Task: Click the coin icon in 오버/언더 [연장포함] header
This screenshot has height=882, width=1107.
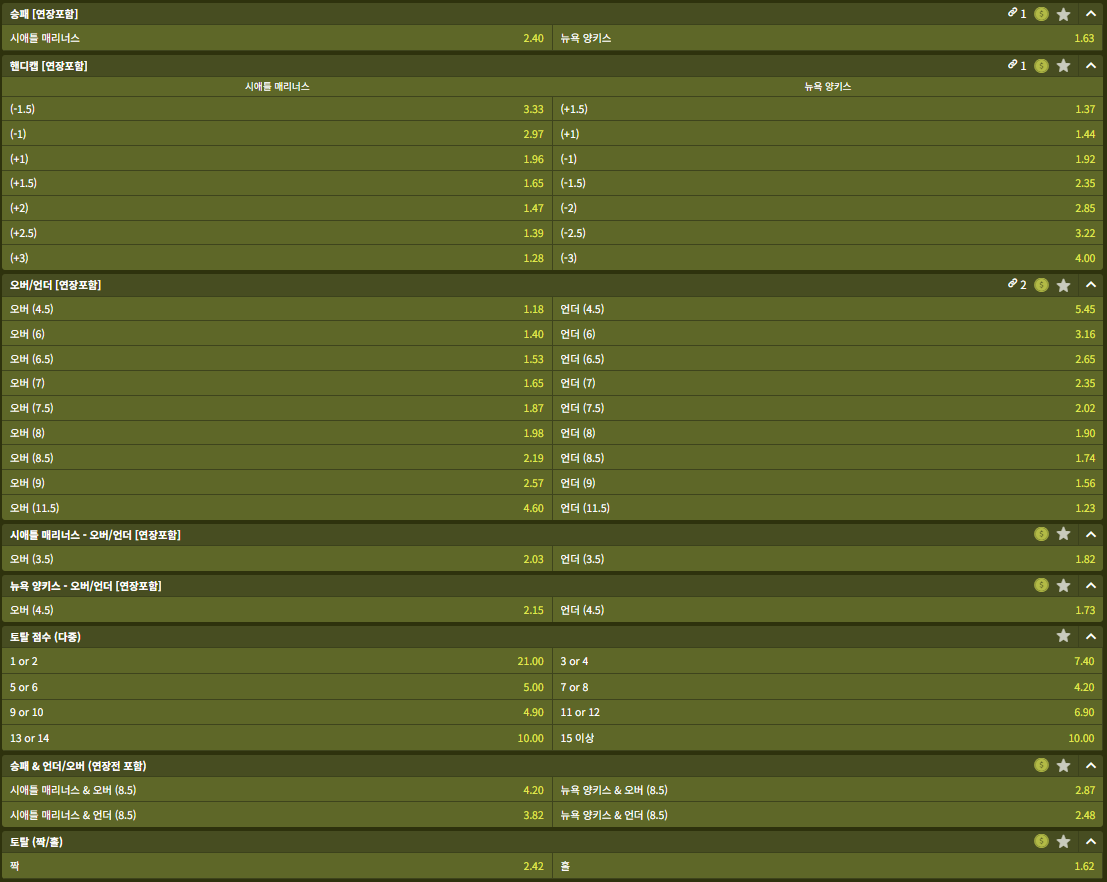Action: [1041, 285]
